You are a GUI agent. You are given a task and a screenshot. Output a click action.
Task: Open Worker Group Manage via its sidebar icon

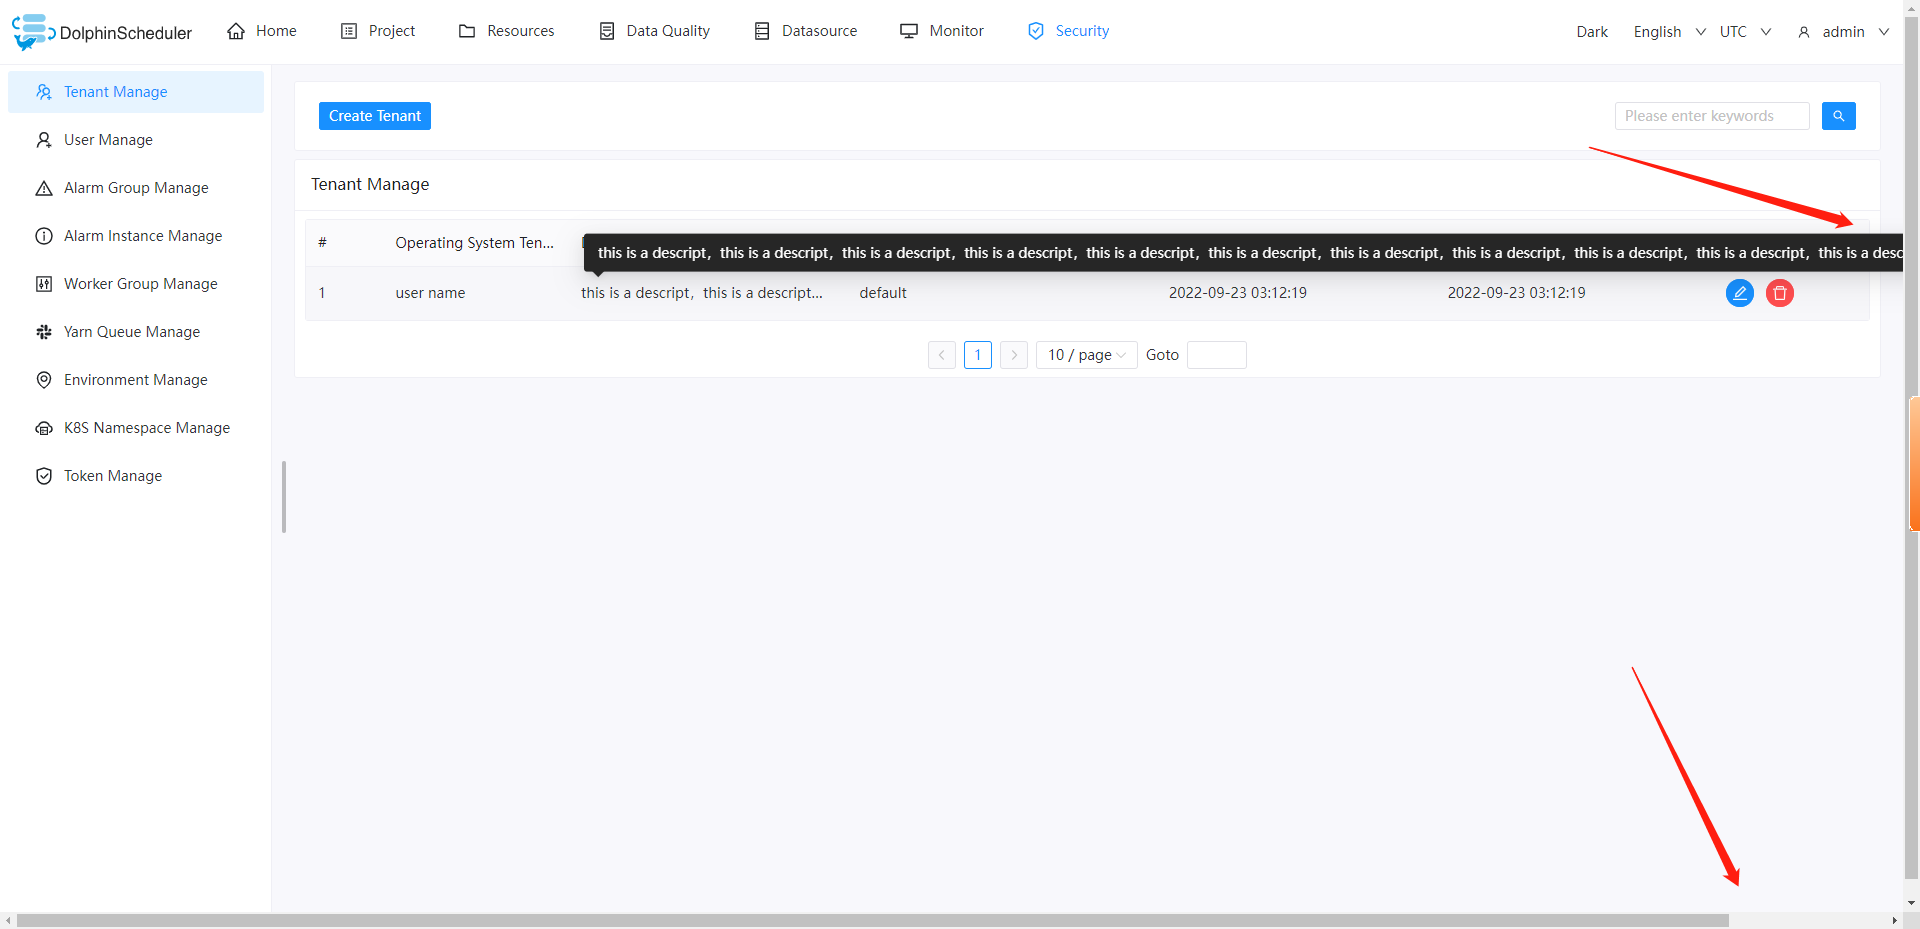point(43,284)
